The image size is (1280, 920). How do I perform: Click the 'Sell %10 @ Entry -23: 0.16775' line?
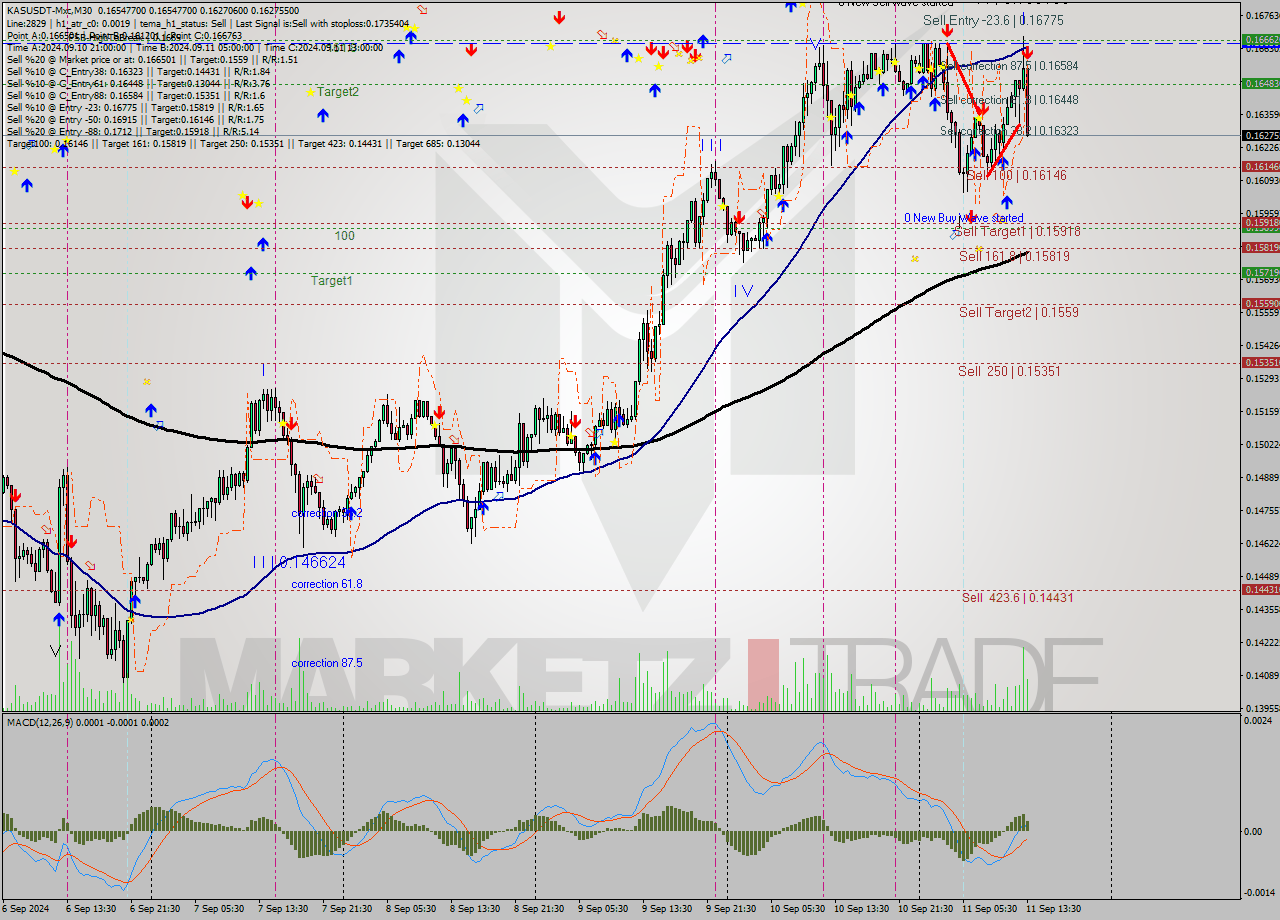pos(135,108)
